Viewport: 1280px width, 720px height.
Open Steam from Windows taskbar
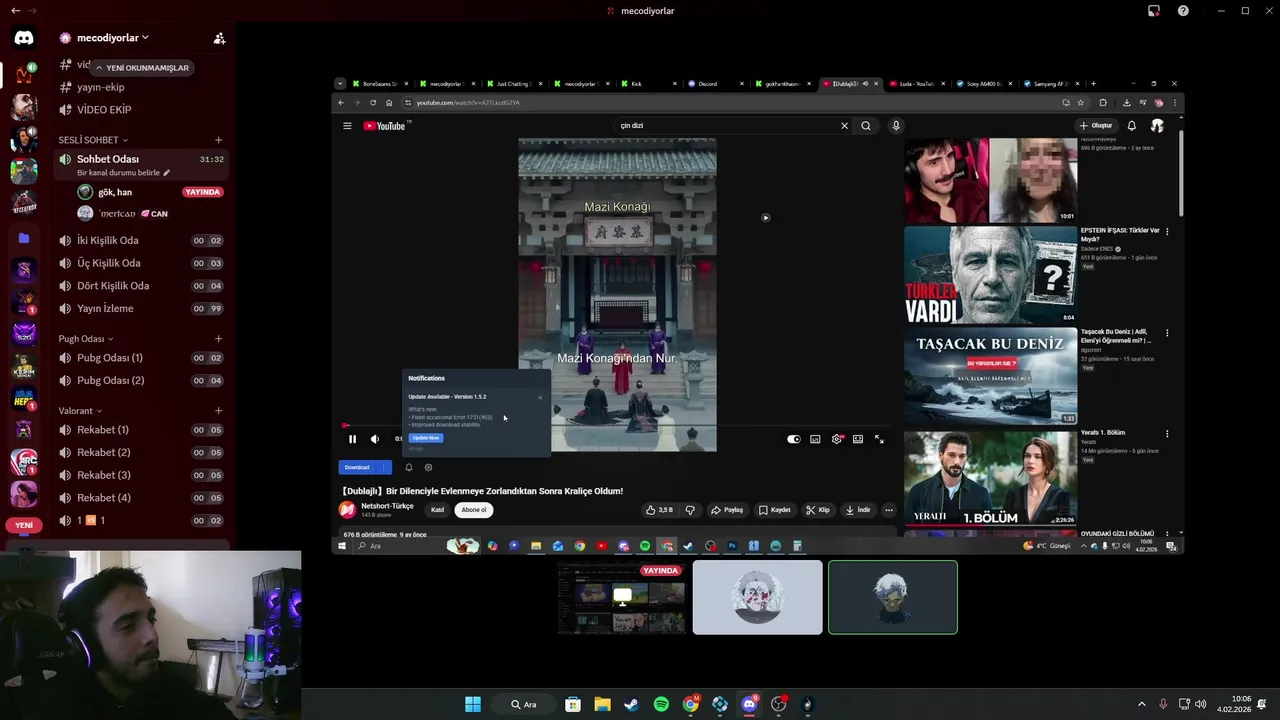pos(632,704)
